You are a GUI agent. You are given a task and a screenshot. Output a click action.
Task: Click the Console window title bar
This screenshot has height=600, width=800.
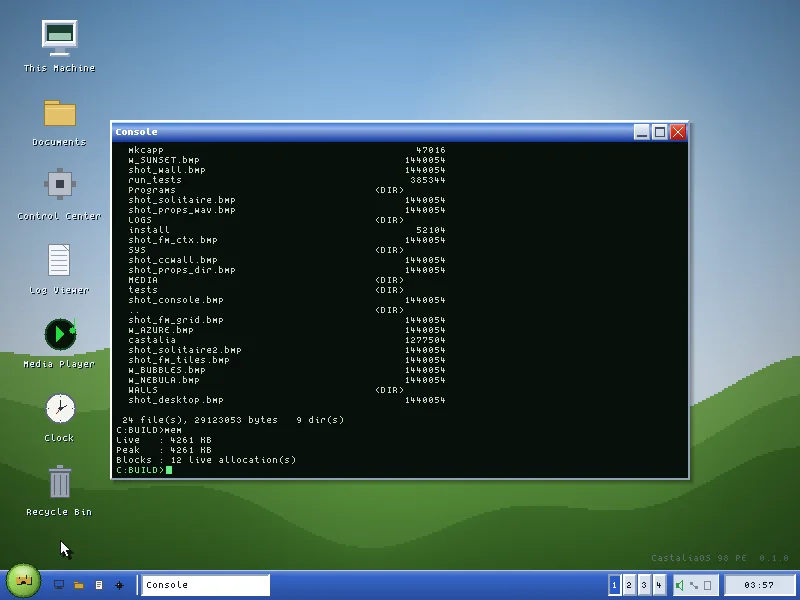click(372, 132)
